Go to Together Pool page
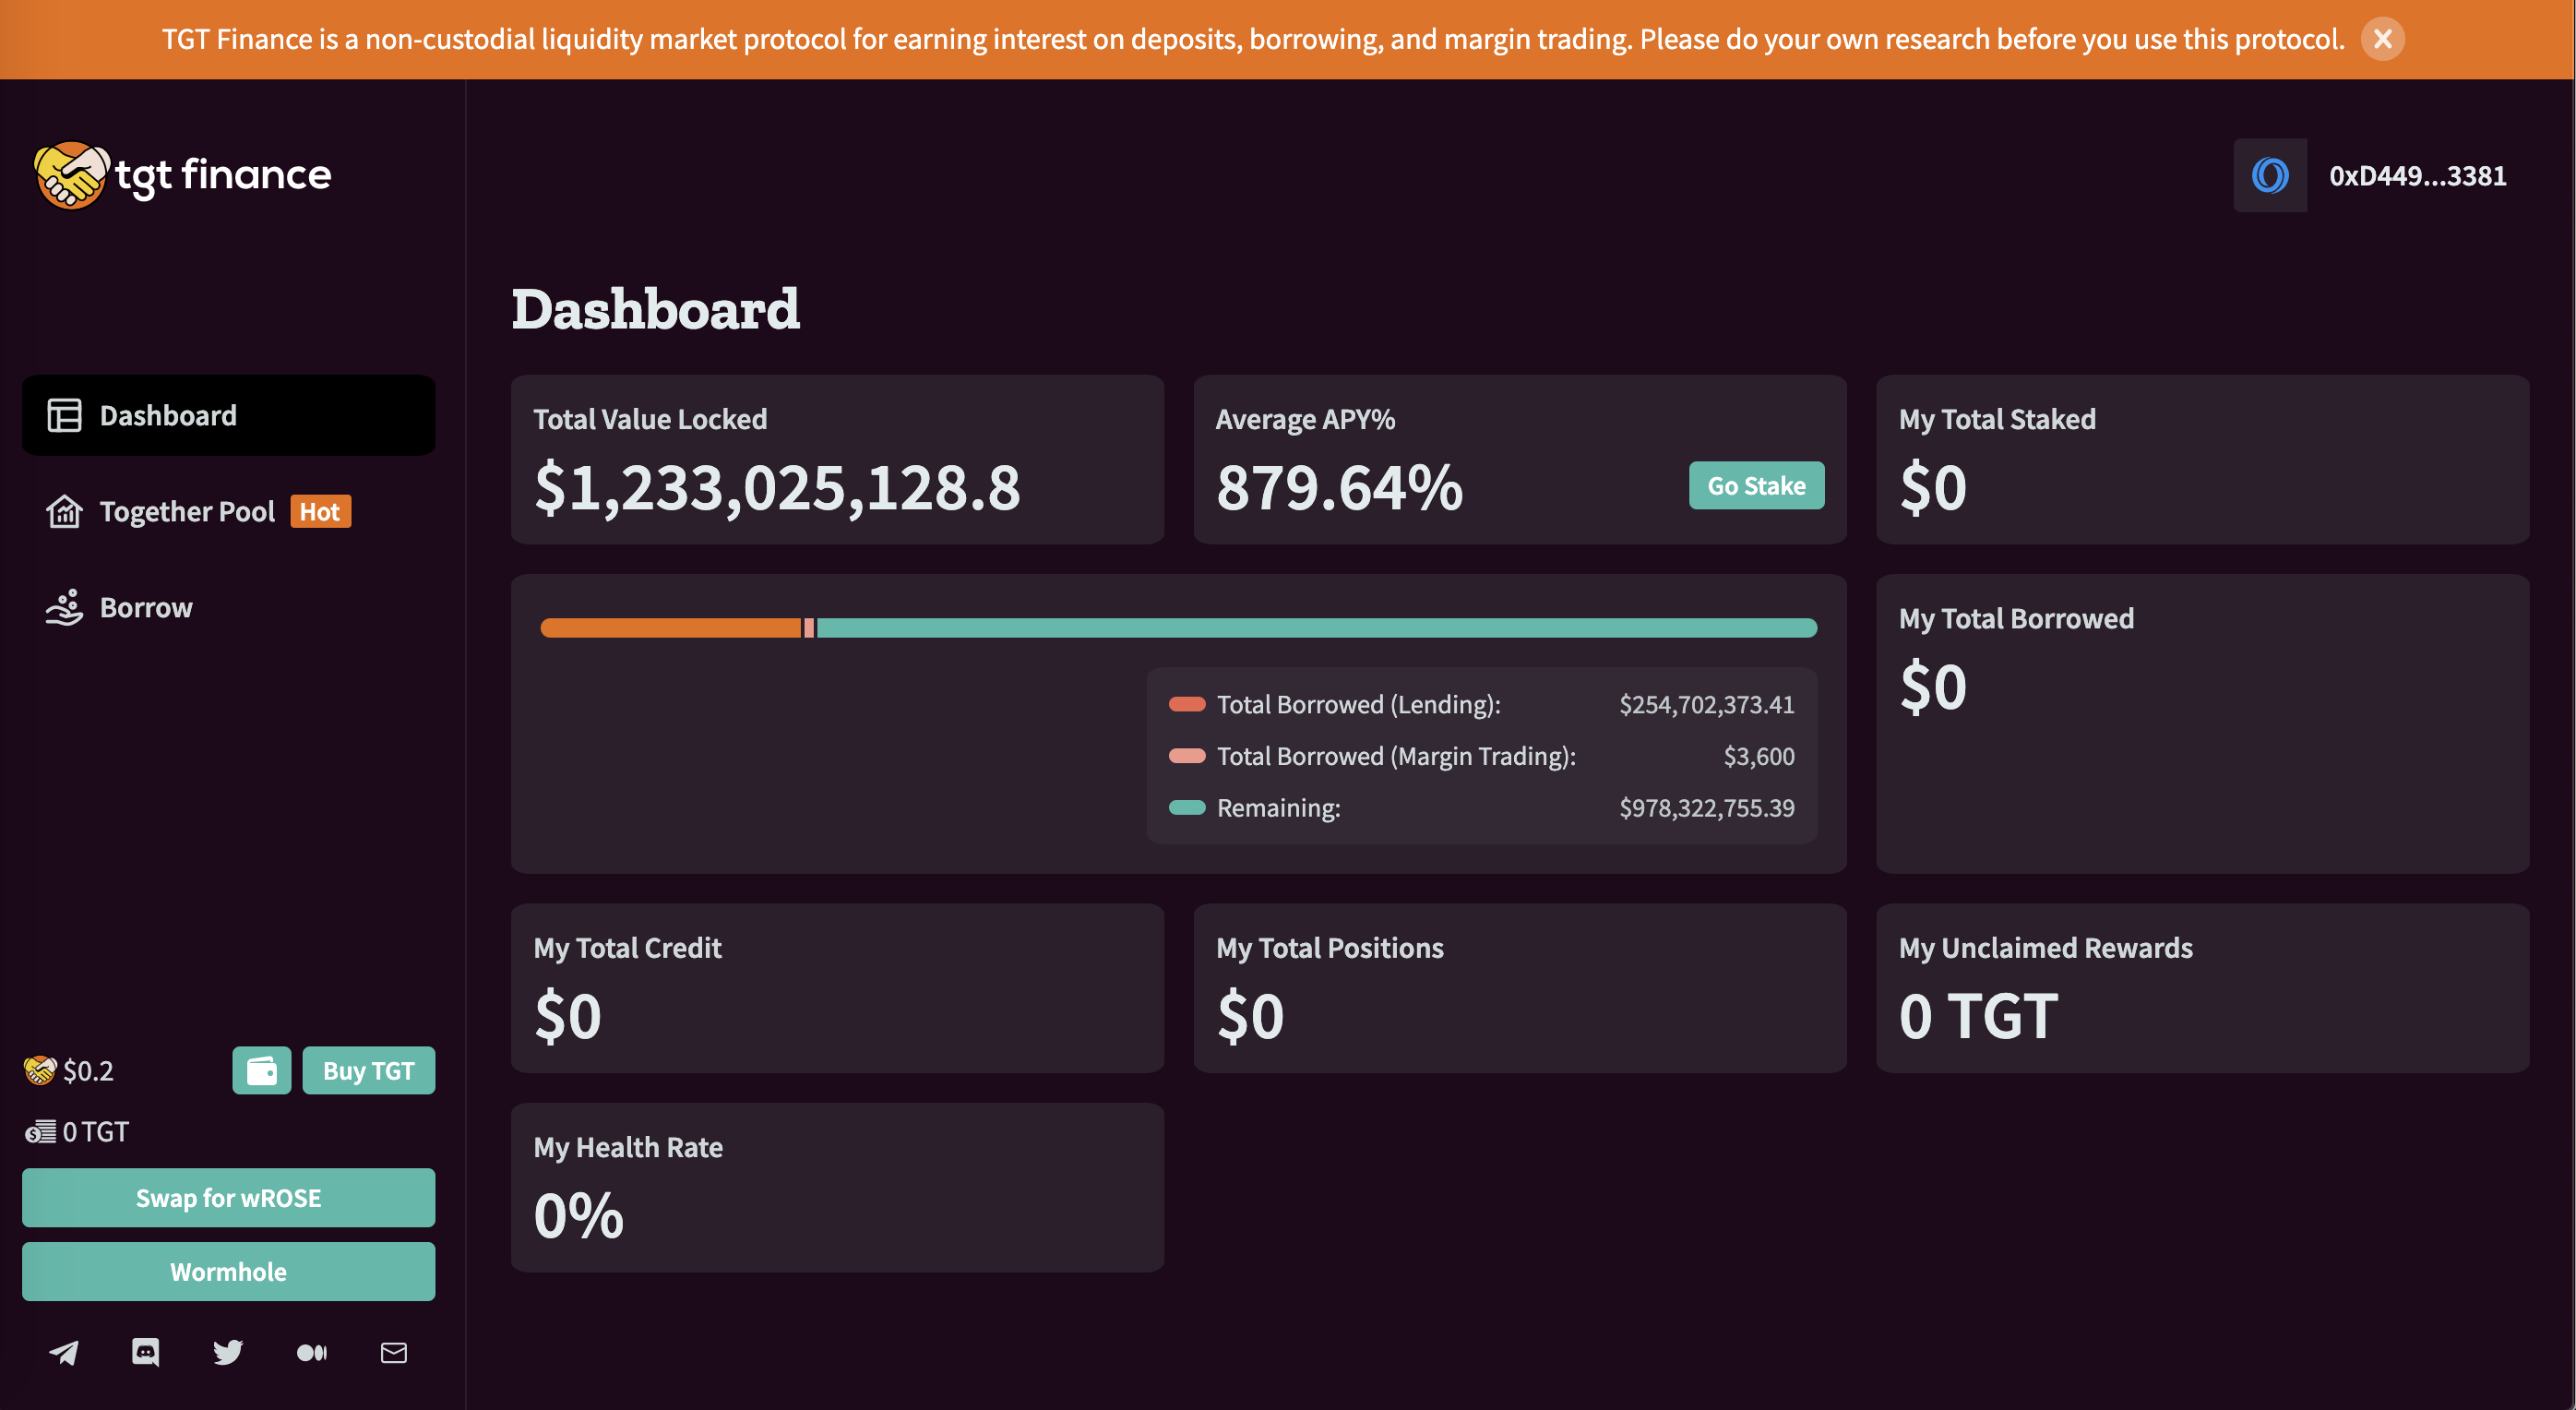This screenshot has height=1410, width=2576. pyautogui.click(x=187, y=511)
